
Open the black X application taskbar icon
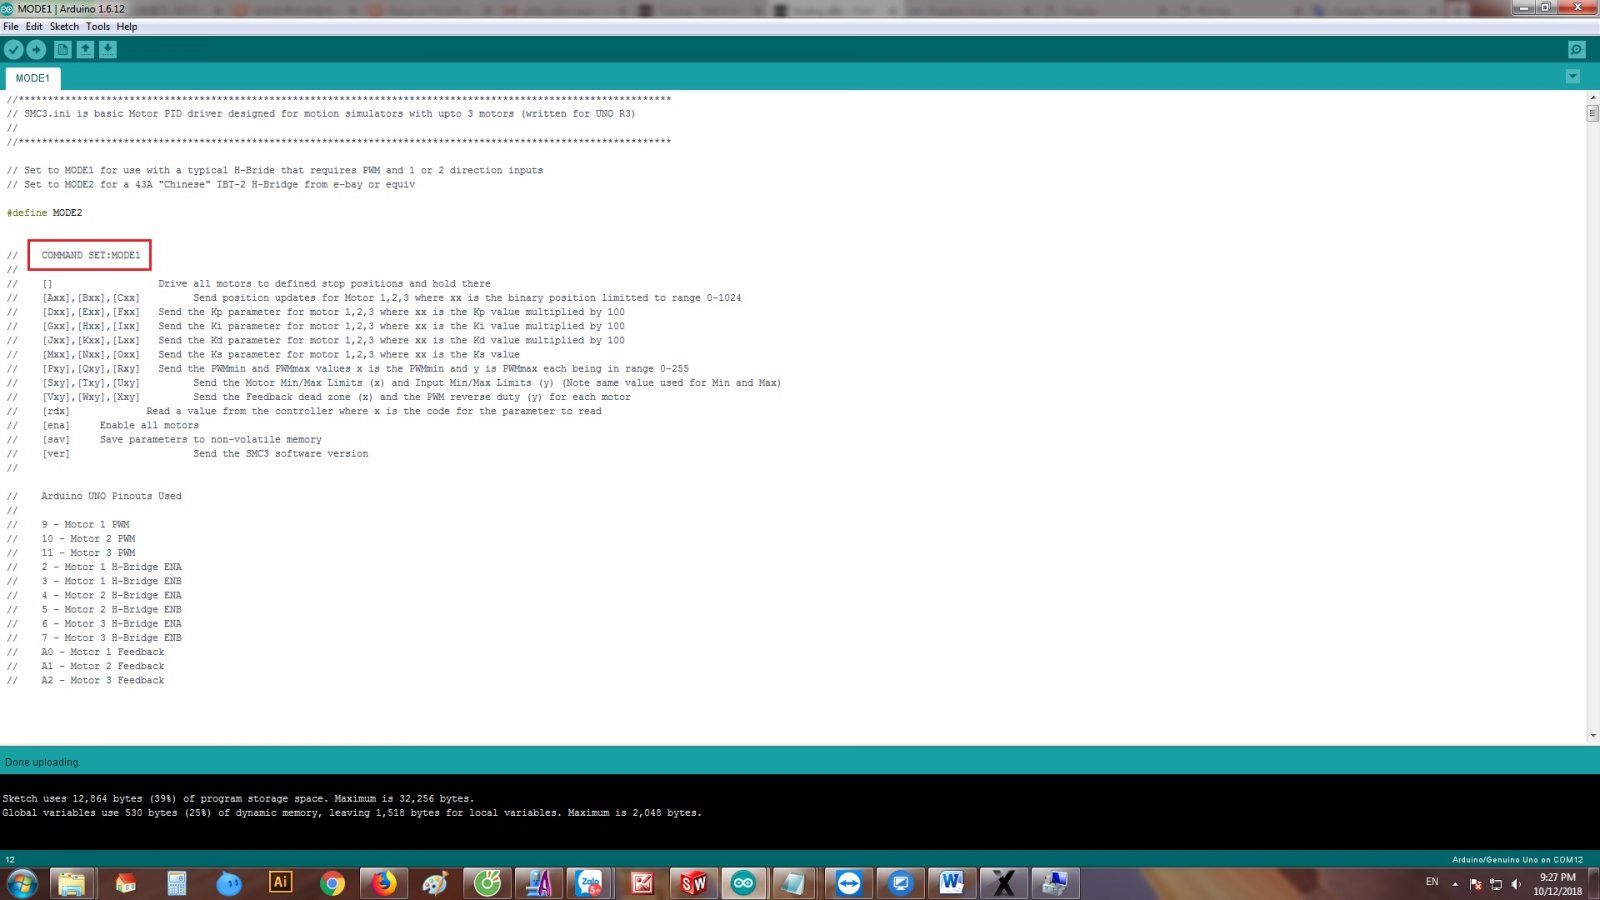click(1004, 883)
